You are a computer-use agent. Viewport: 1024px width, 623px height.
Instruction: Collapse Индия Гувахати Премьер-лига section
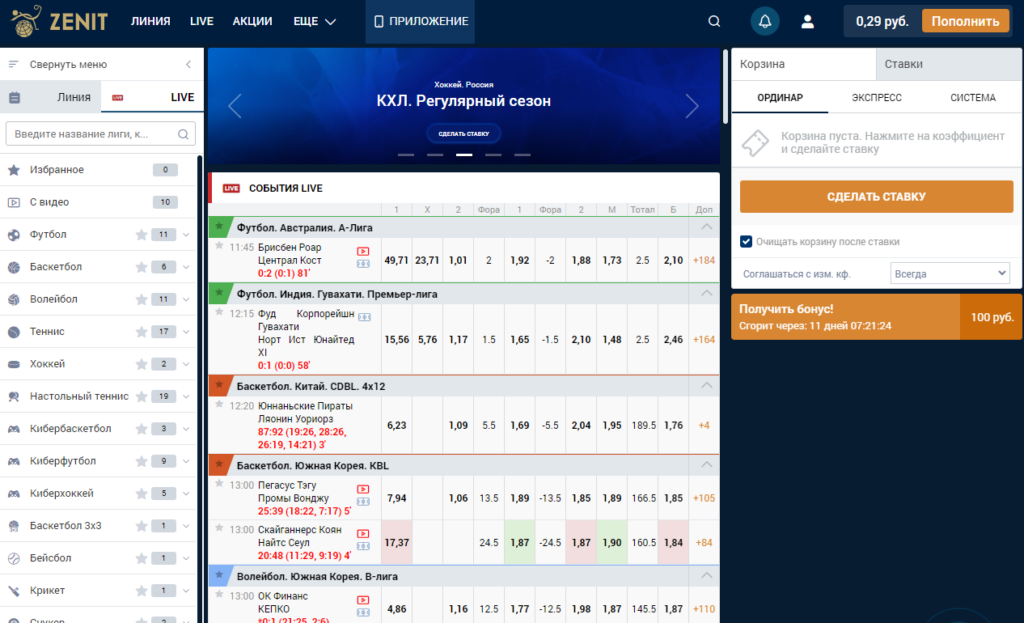706,294
